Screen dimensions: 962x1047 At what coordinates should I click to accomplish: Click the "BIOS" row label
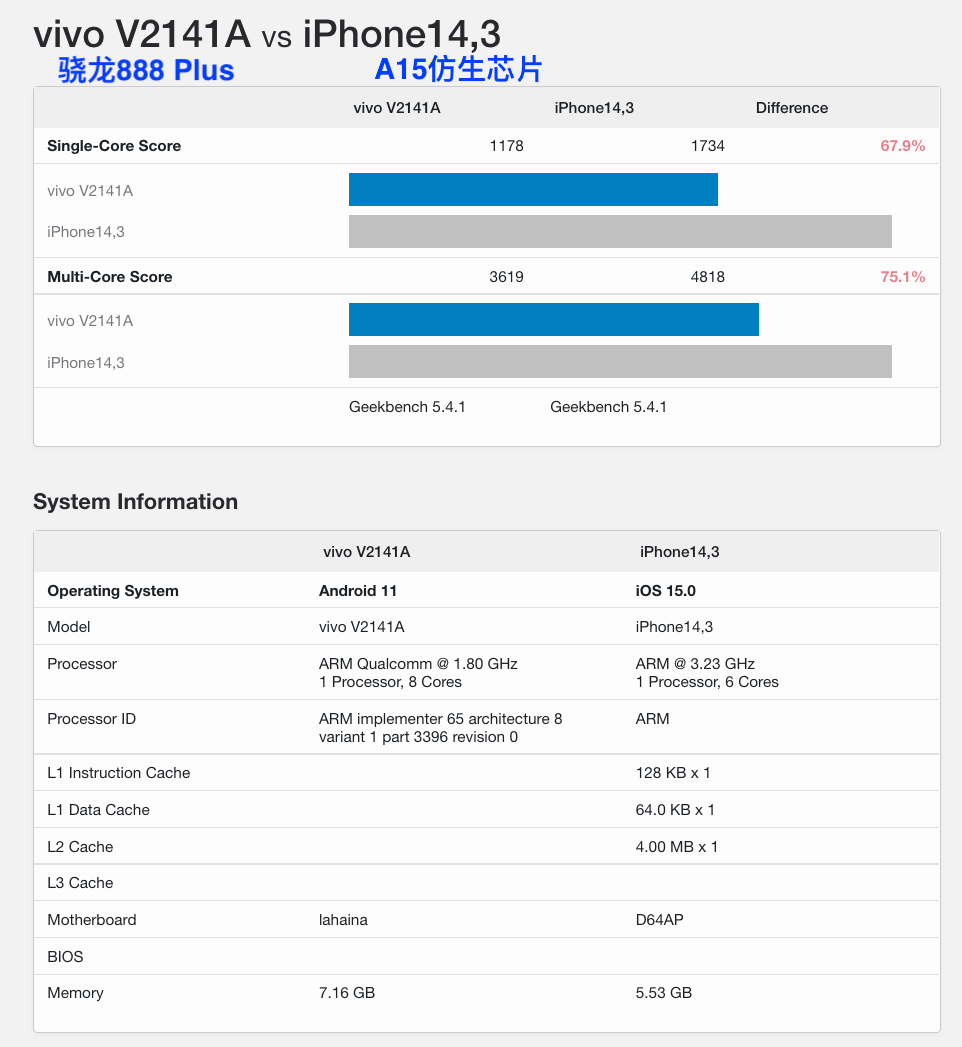click(x=65, y=956)
